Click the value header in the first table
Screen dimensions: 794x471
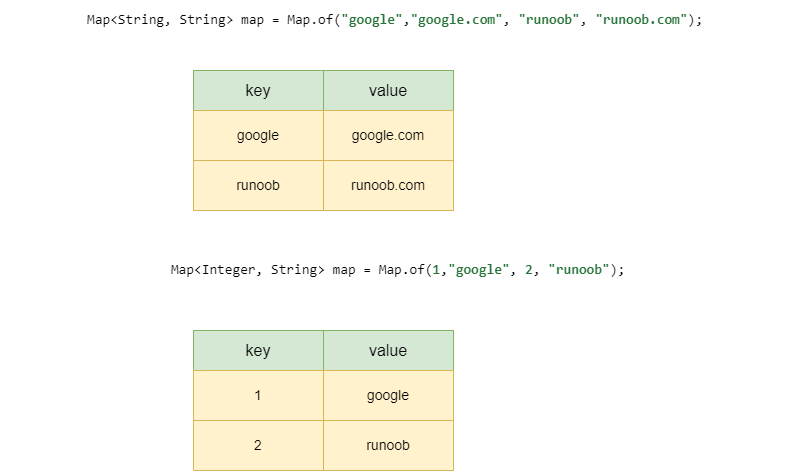[x=388, y=90]
